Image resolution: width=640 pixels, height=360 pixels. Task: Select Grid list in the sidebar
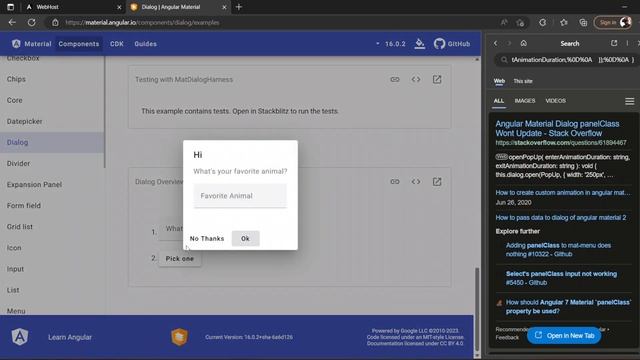[x=52, y=227]
